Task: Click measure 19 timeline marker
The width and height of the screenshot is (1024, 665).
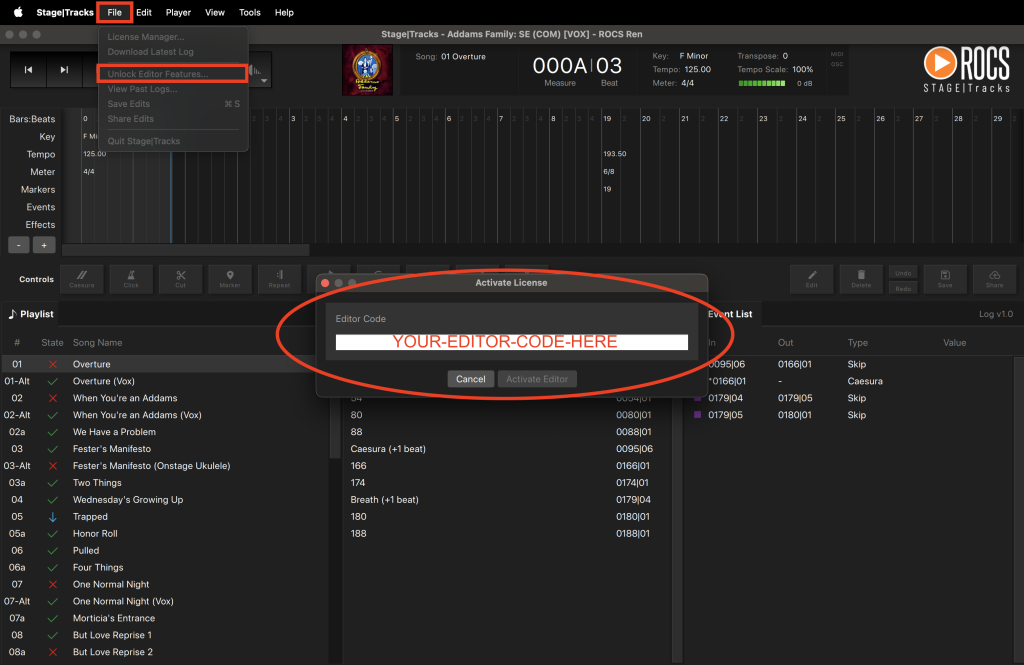Action: [x=607, y=189]
